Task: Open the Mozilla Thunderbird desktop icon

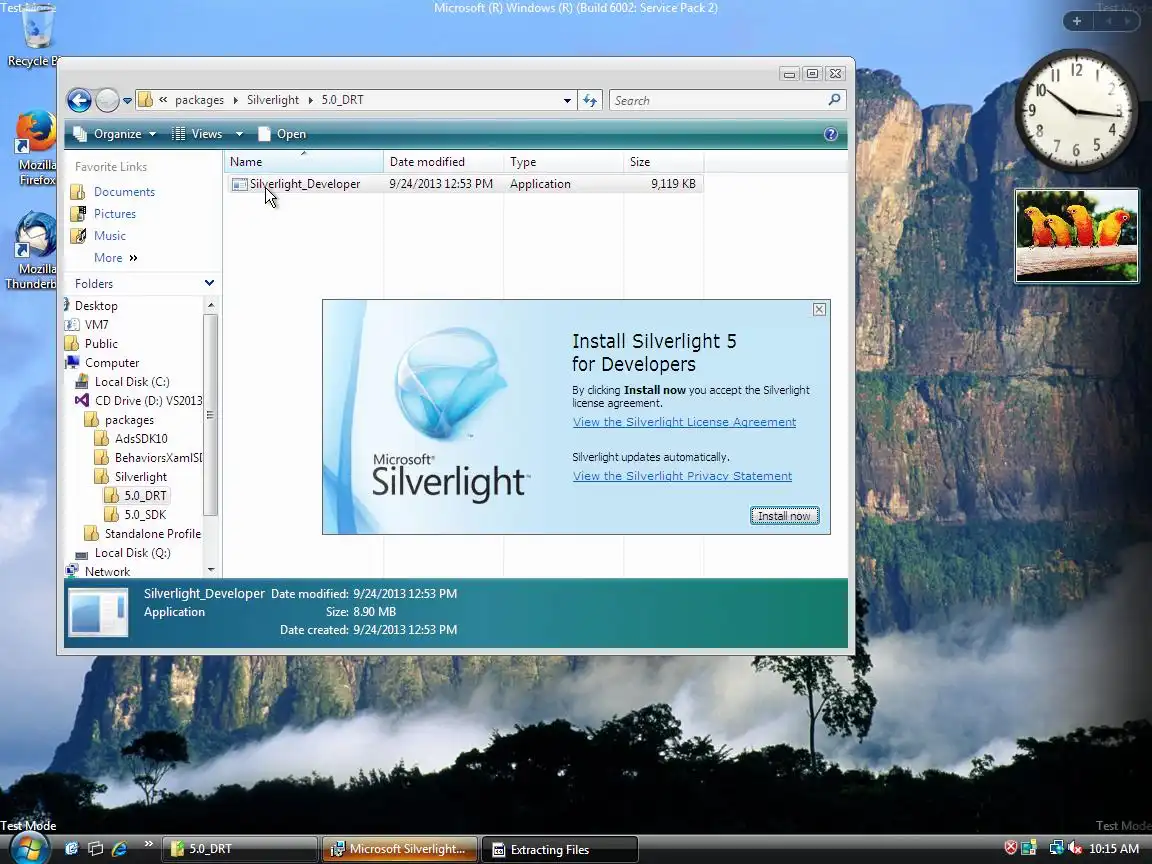Action: coord(31,252)
